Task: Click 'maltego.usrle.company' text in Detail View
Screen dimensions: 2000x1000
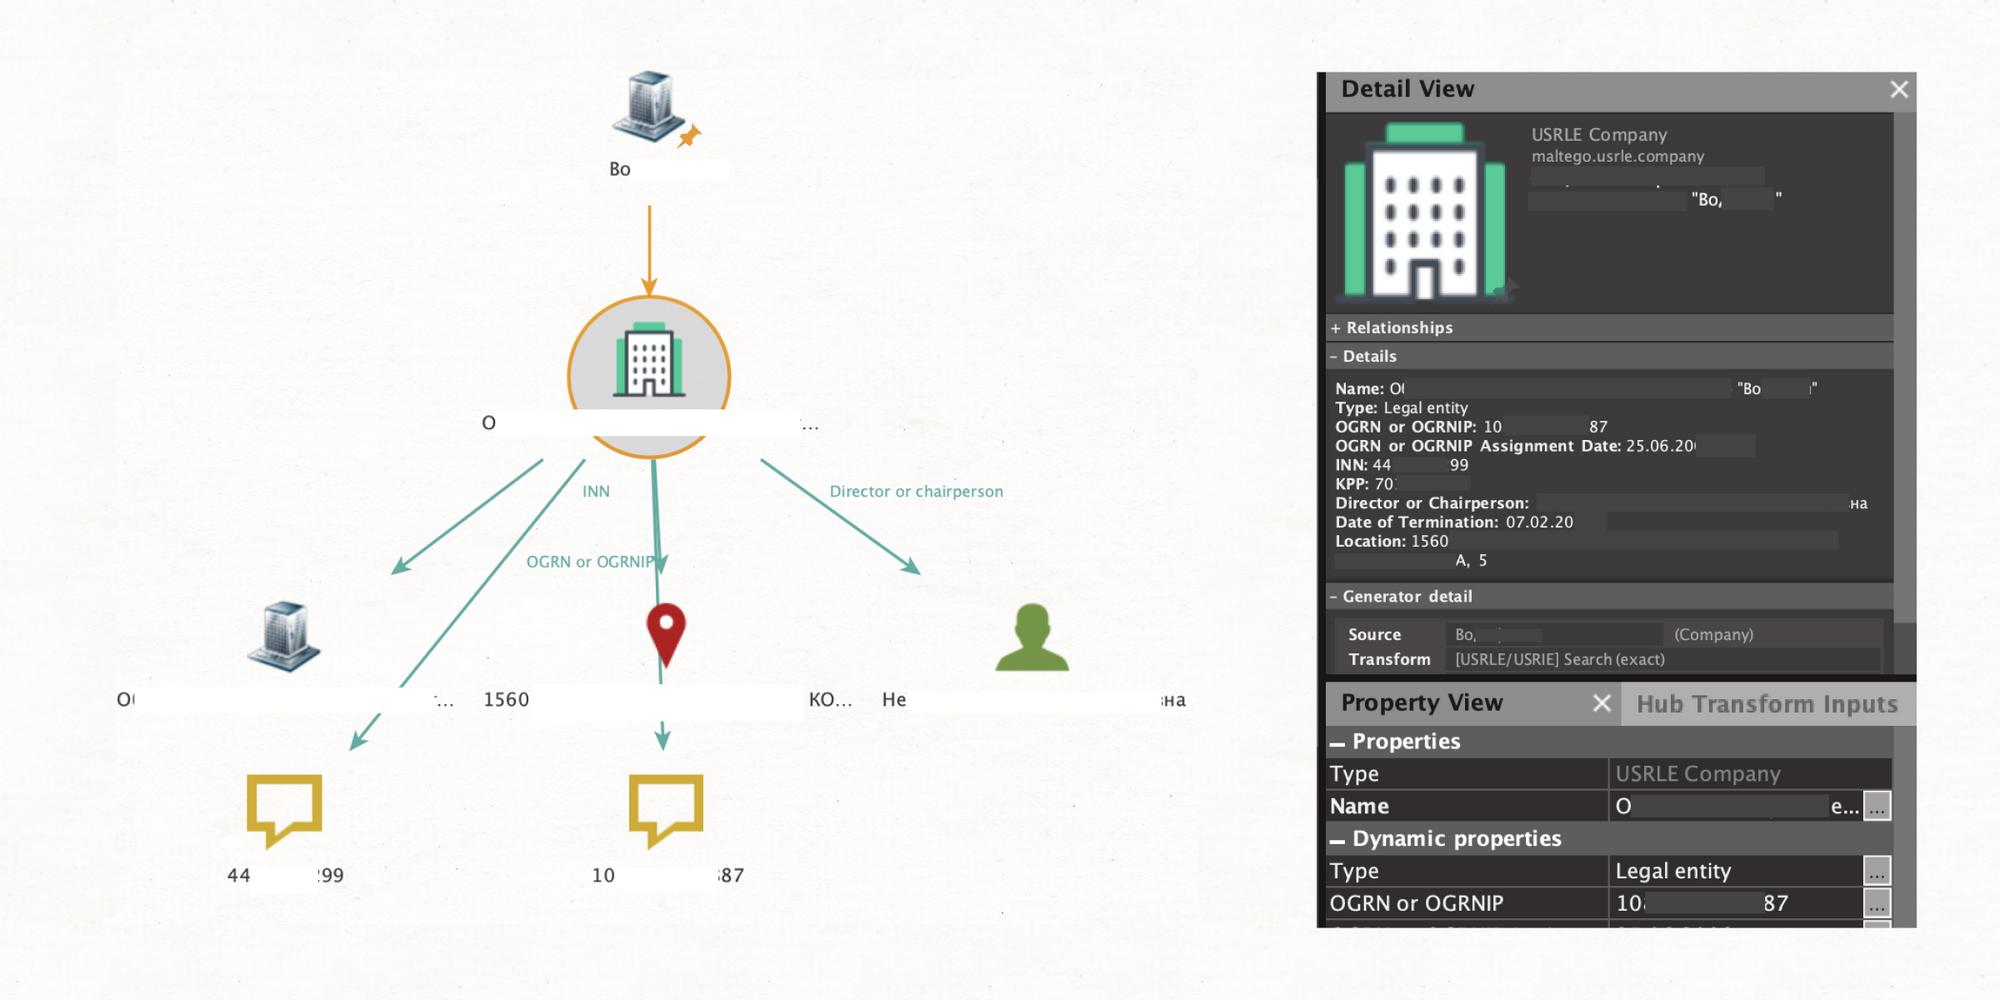Action: pyautogui.click(x=1617, y=156)
